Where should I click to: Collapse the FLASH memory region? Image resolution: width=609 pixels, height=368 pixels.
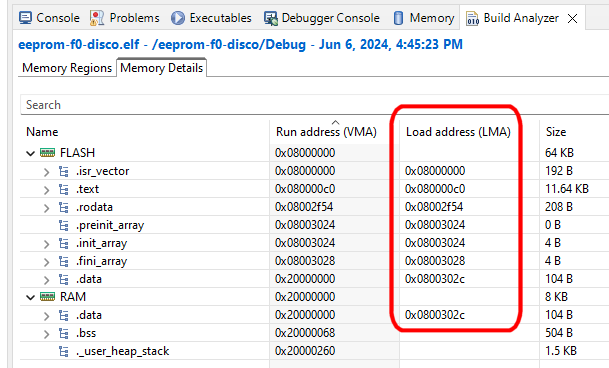(x=30, y=153)
